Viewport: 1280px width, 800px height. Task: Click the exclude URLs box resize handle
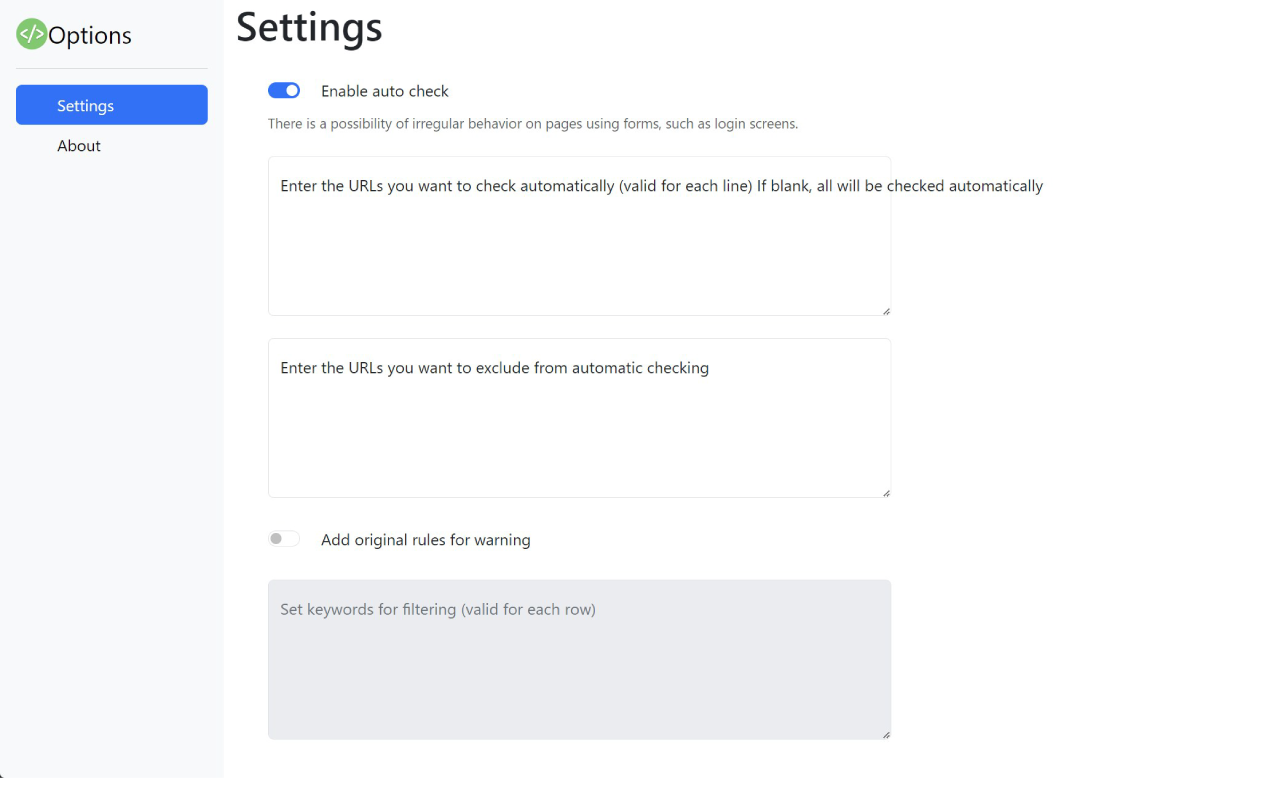point(886,493)
